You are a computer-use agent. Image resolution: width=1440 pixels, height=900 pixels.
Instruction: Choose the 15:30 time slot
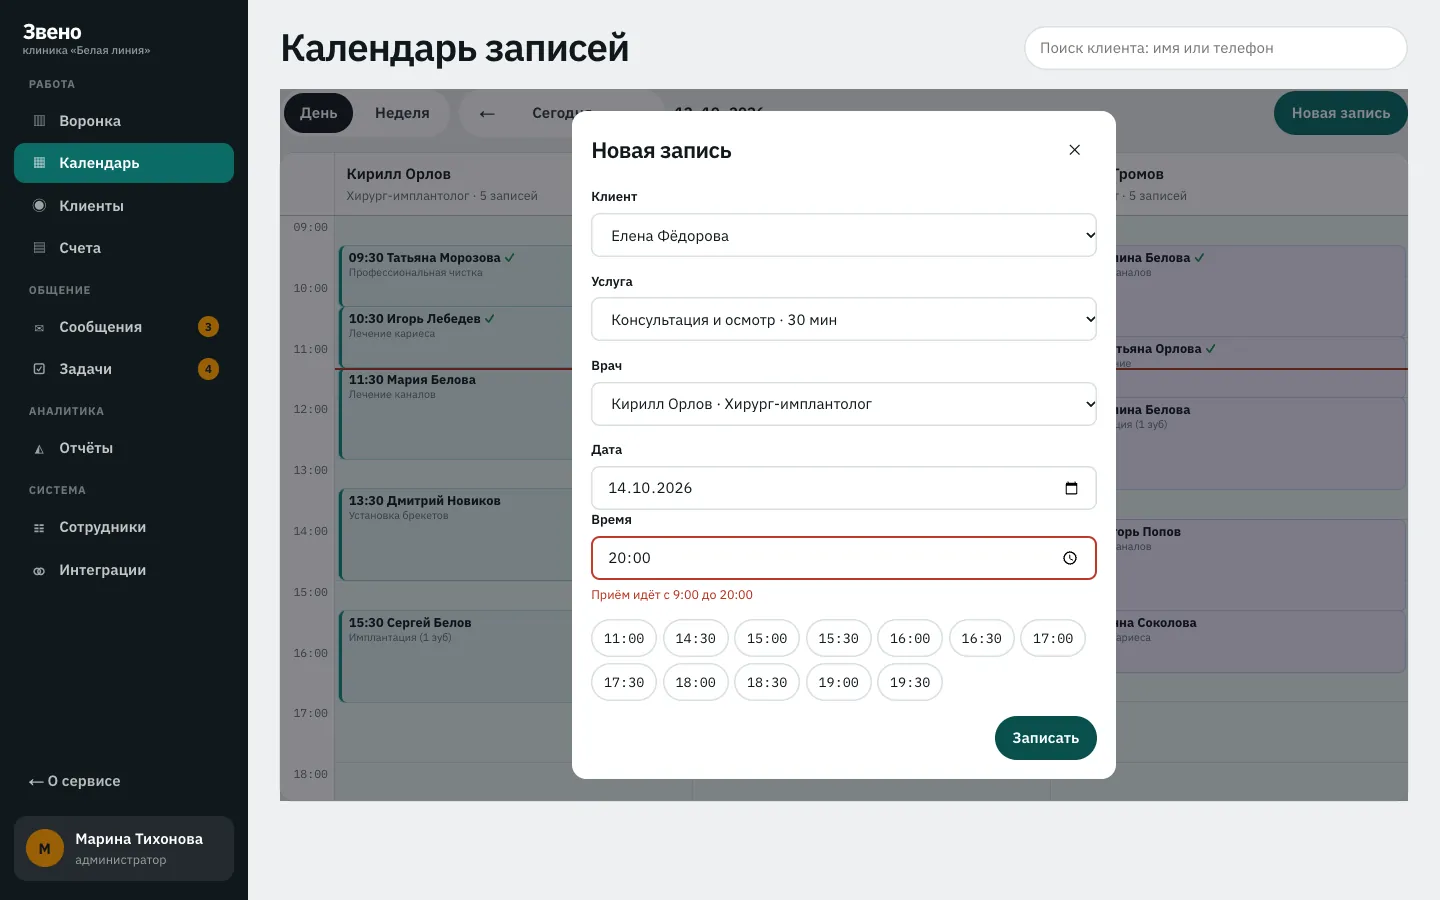[838, 638]
